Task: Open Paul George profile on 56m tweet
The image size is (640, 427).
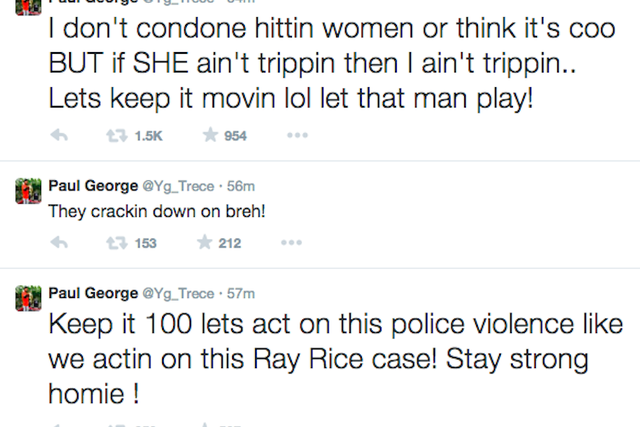Action: (93, 186)
